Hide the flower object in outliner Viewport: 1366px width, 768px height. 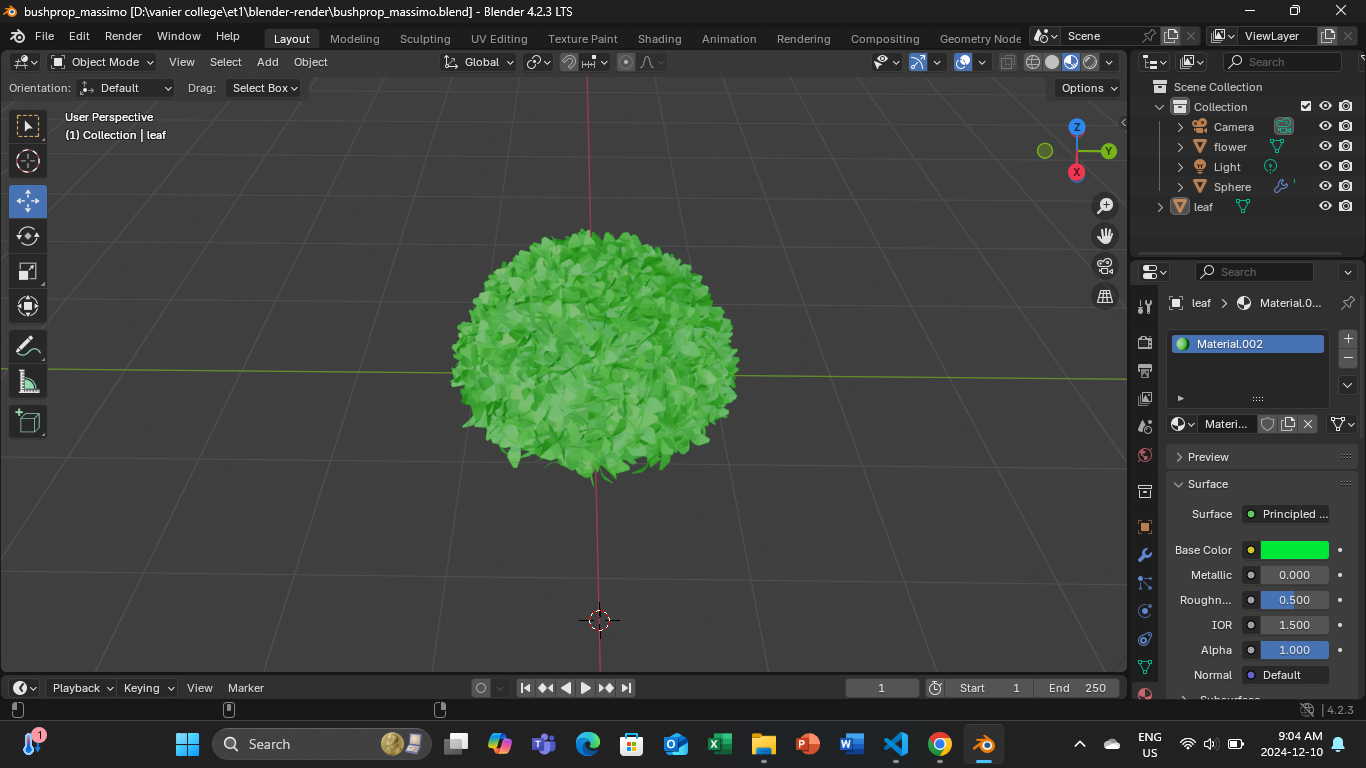tap(1325, 147)
